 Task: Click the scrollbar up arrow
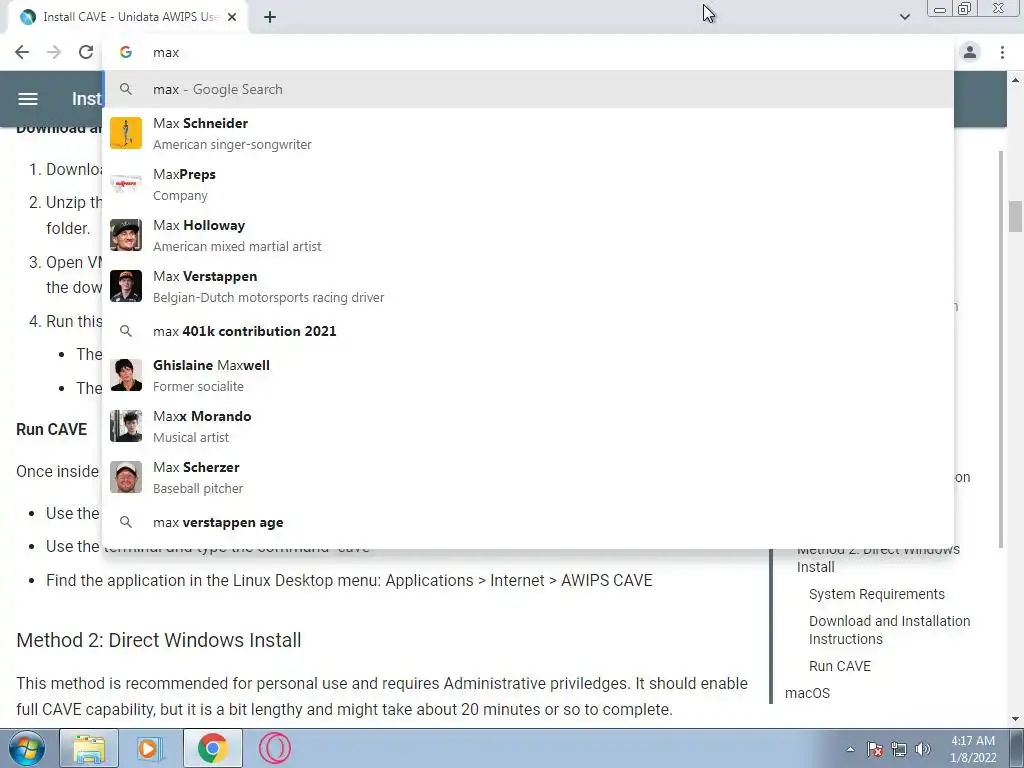[1015, 80]
